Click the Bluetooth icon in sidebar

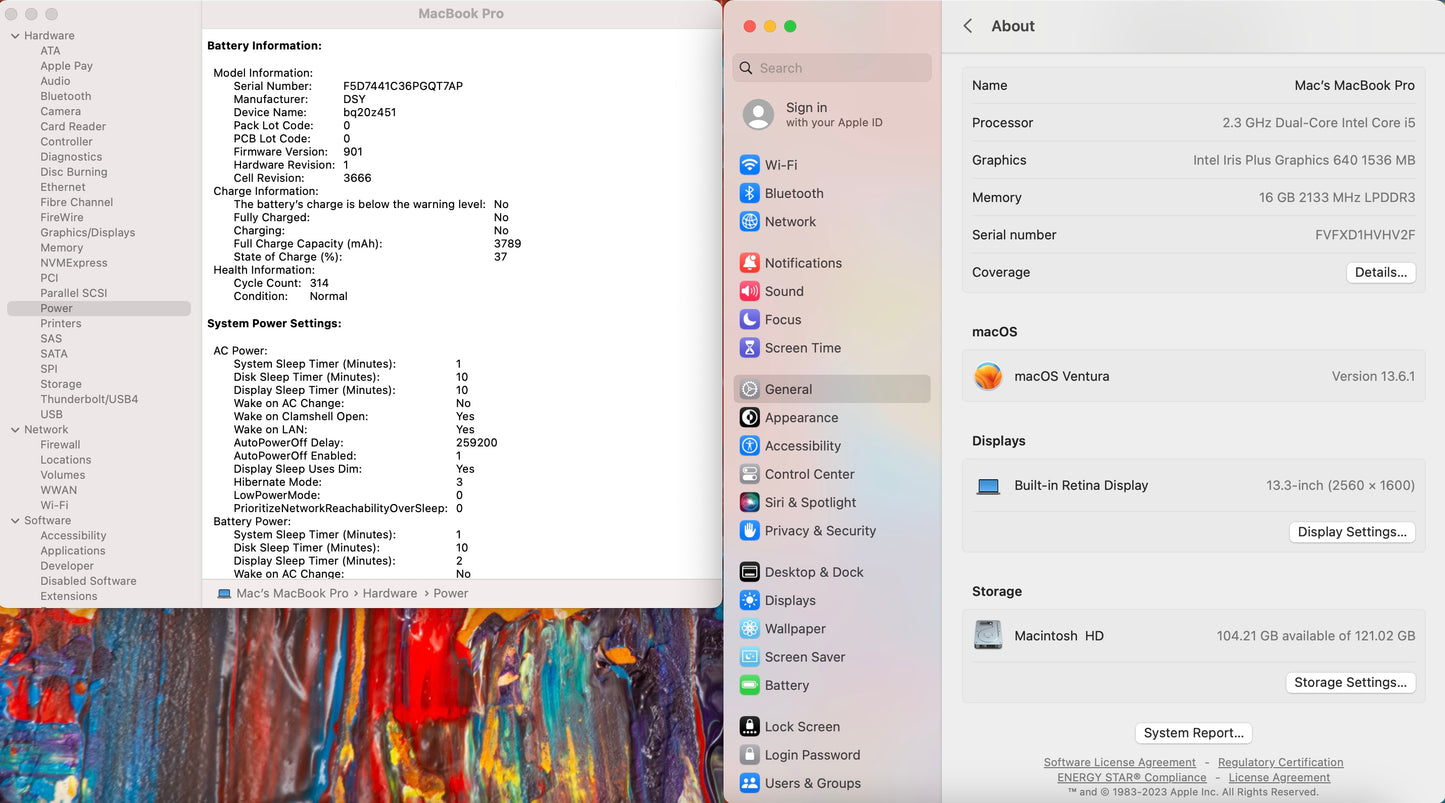click(x=749, y=193)
